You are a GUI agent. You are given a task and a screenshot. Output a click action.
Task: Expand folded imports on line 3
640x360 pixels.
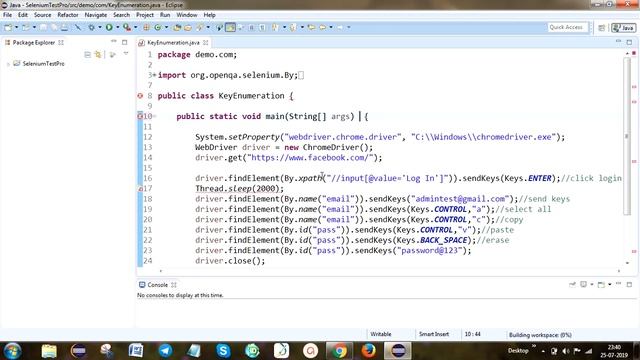154,75
